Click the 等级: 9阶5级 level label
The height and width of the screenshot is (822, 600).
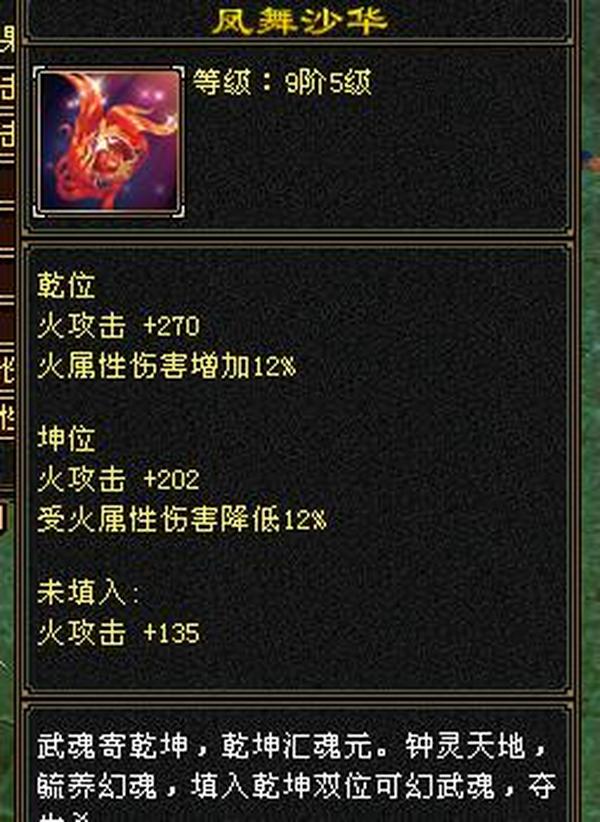point(282,83)
